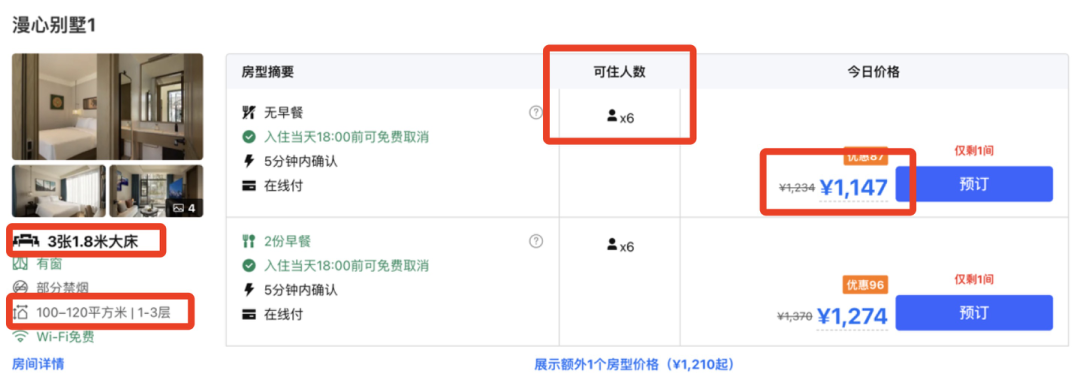Click the 优惠96 discount tag

click(x=865, y=284)
